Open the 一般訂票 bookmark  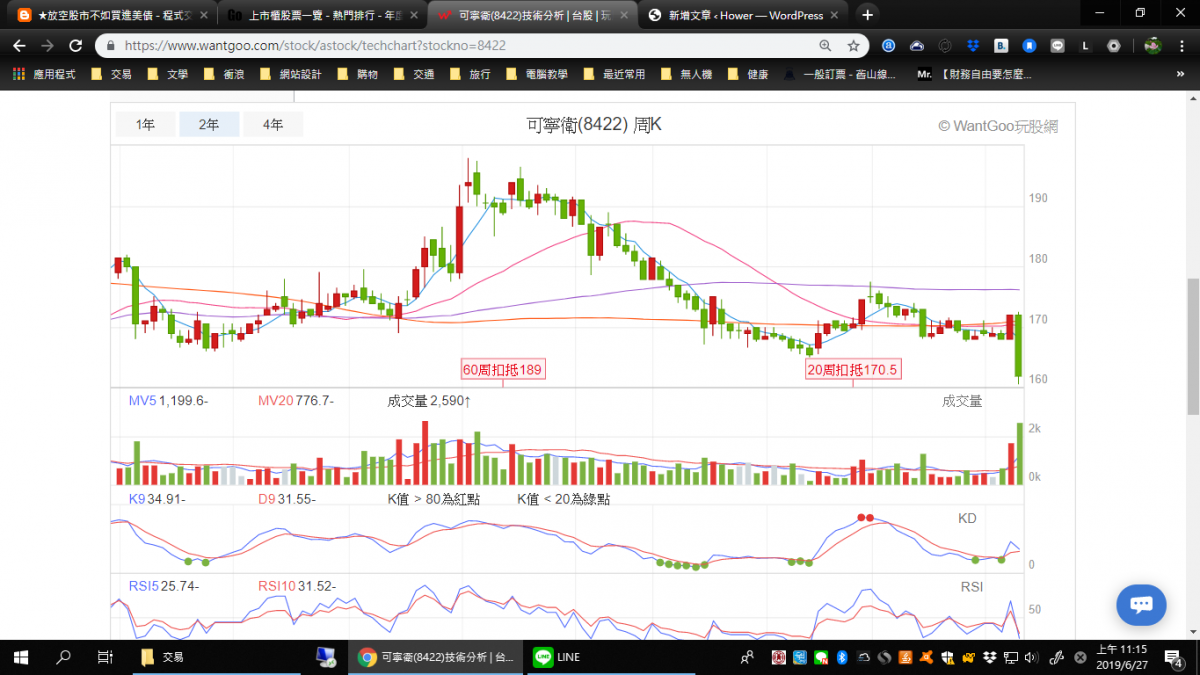tap(842, 74)
